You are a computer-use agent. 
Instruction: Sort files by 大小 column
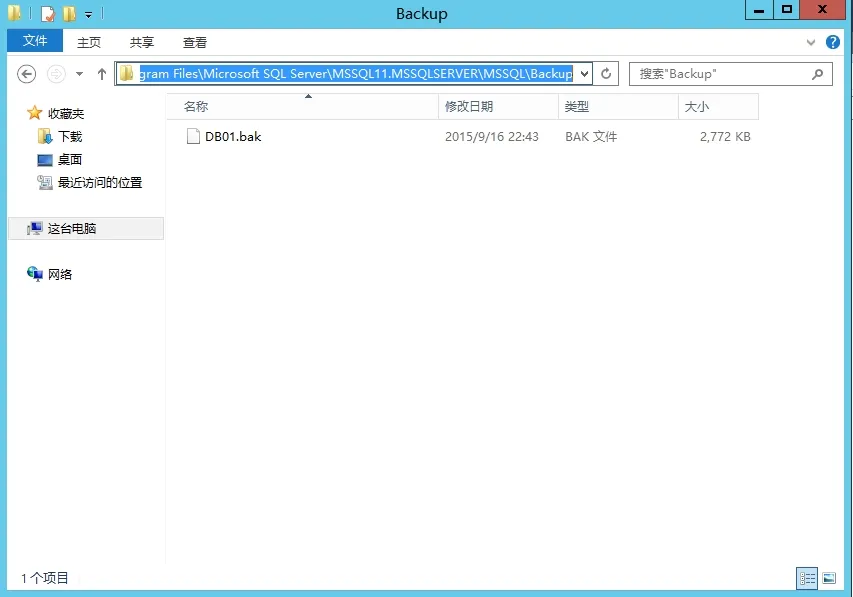719,107
